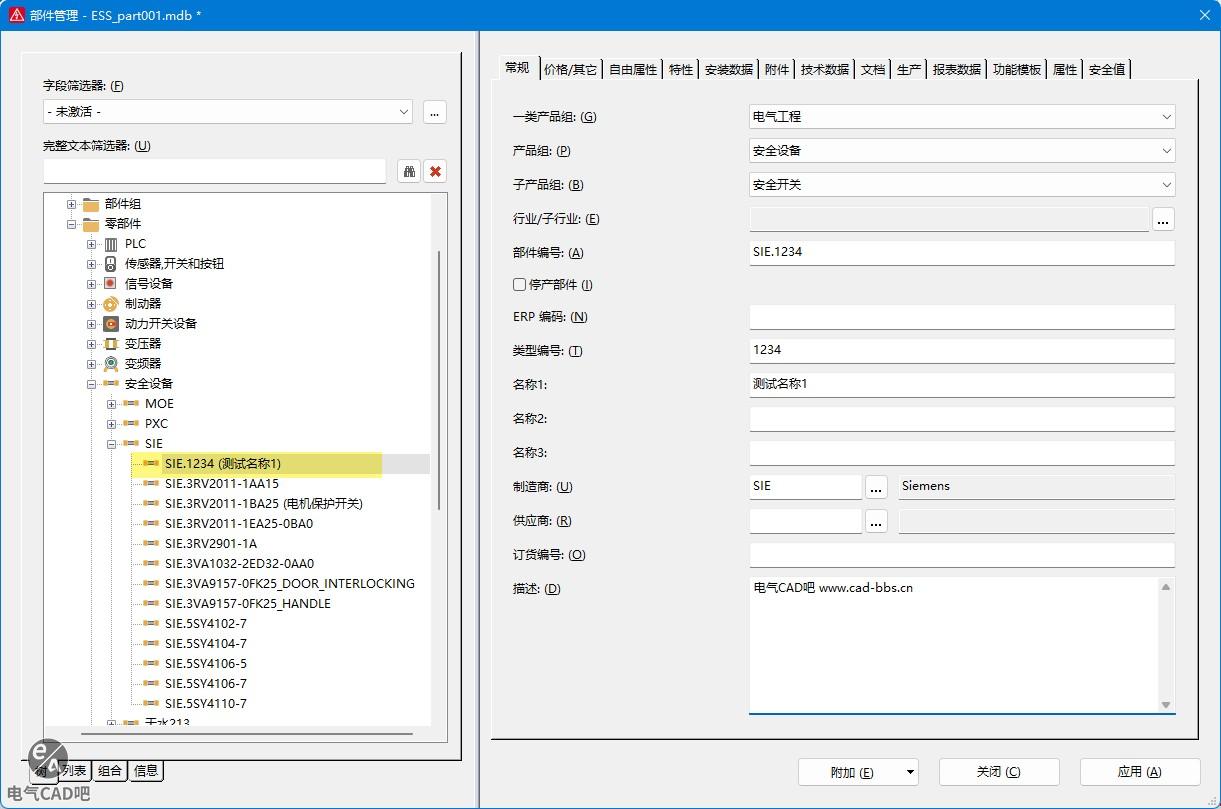Click the binoculars search icon

click(409, 171)
